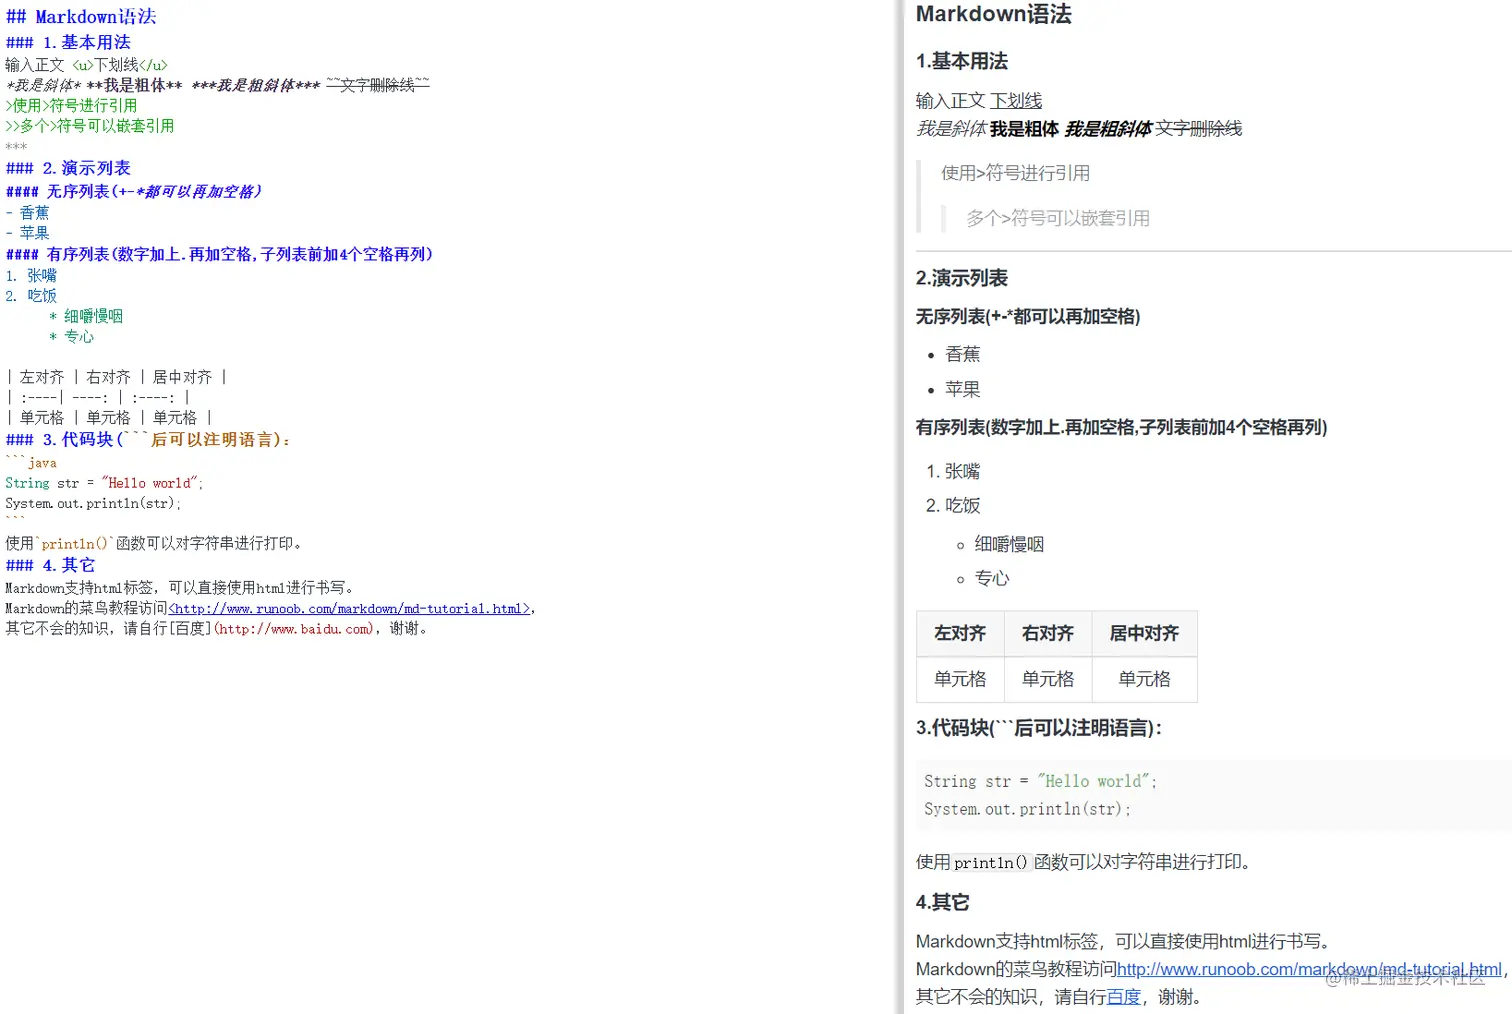This screenshot has height=1014, width=1512.
Task: Click the 使用>符号进行引用 blockquote
Action: point(1014,172)
